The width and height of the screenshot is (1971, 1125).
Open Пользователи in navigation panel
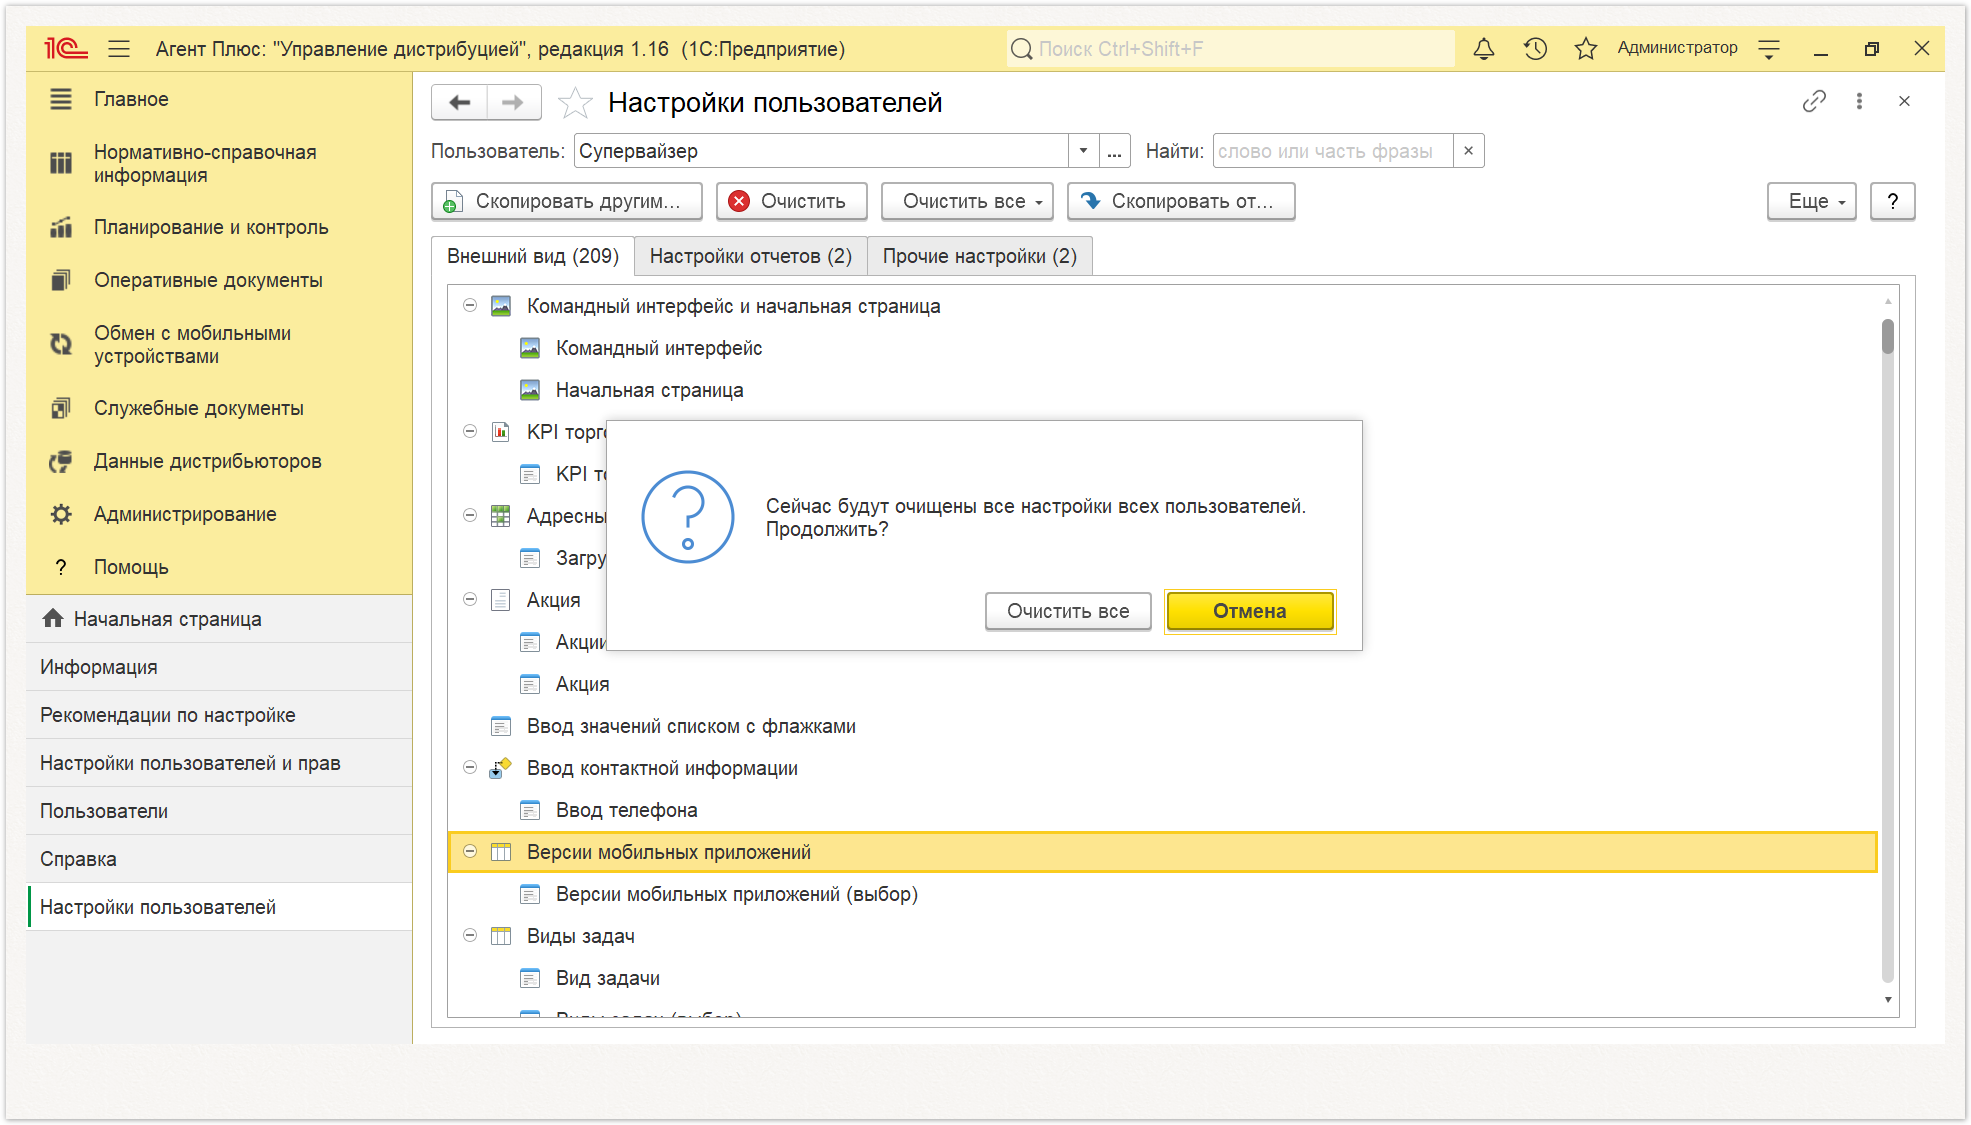point(219,811)
